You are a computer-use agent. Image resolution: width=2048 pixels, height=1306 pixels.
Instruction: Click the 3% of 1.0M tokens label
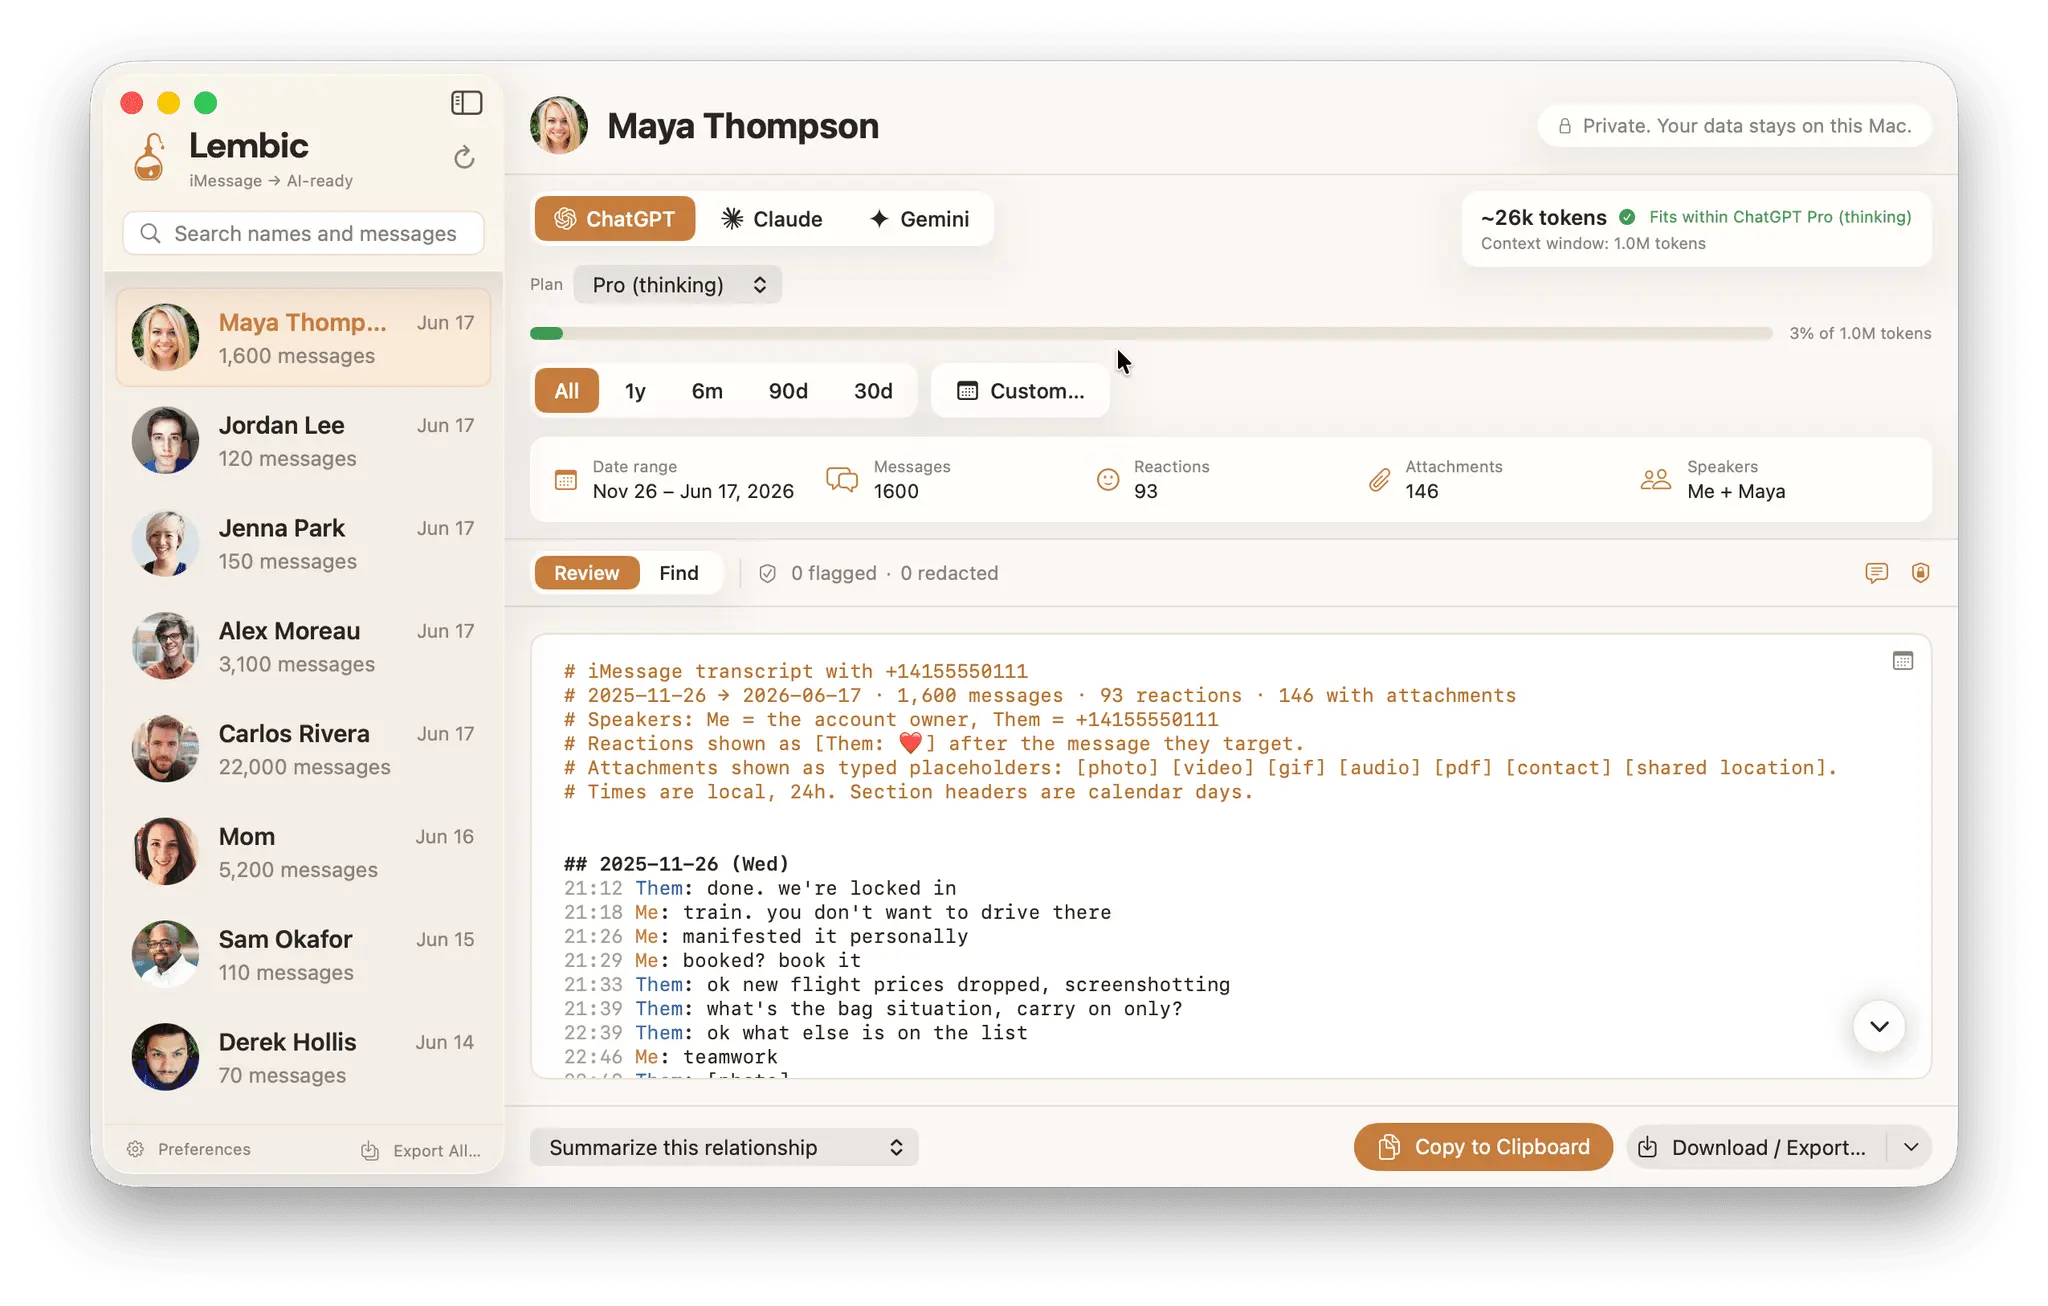(1860, 333)
